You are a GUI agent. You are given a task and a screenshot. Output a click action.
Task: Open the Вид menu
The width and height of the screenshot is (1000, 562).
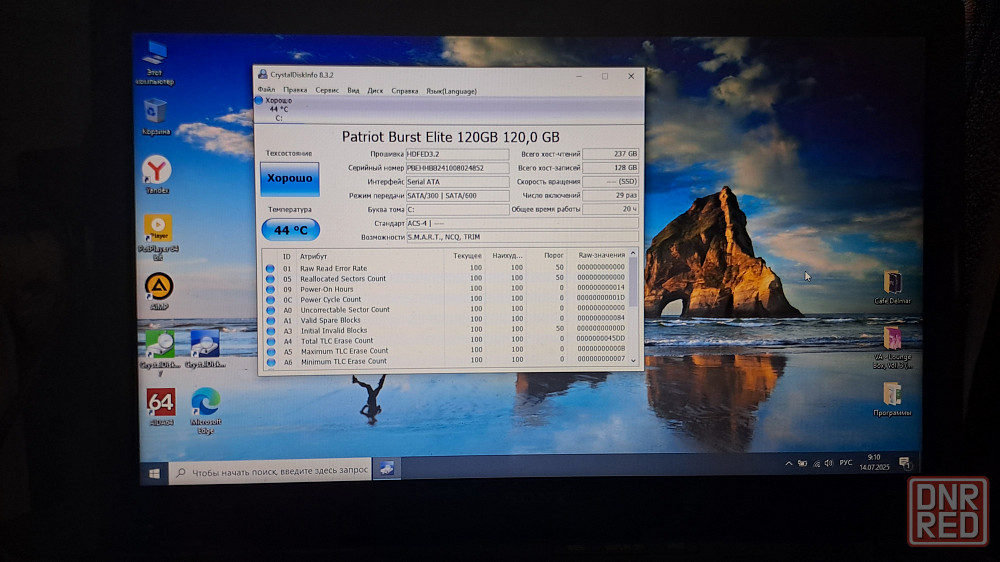(353, 91)
